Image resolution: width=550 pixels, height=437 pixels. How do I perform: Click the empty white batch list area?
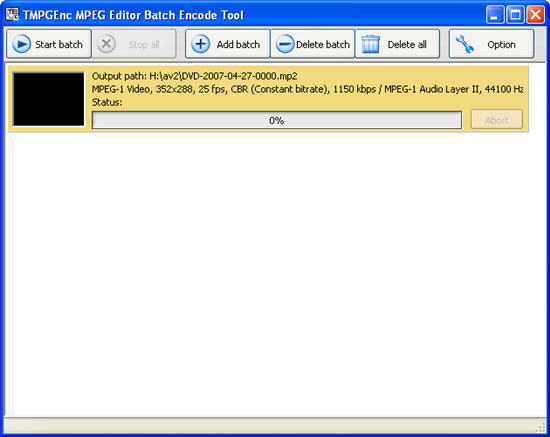275,274
